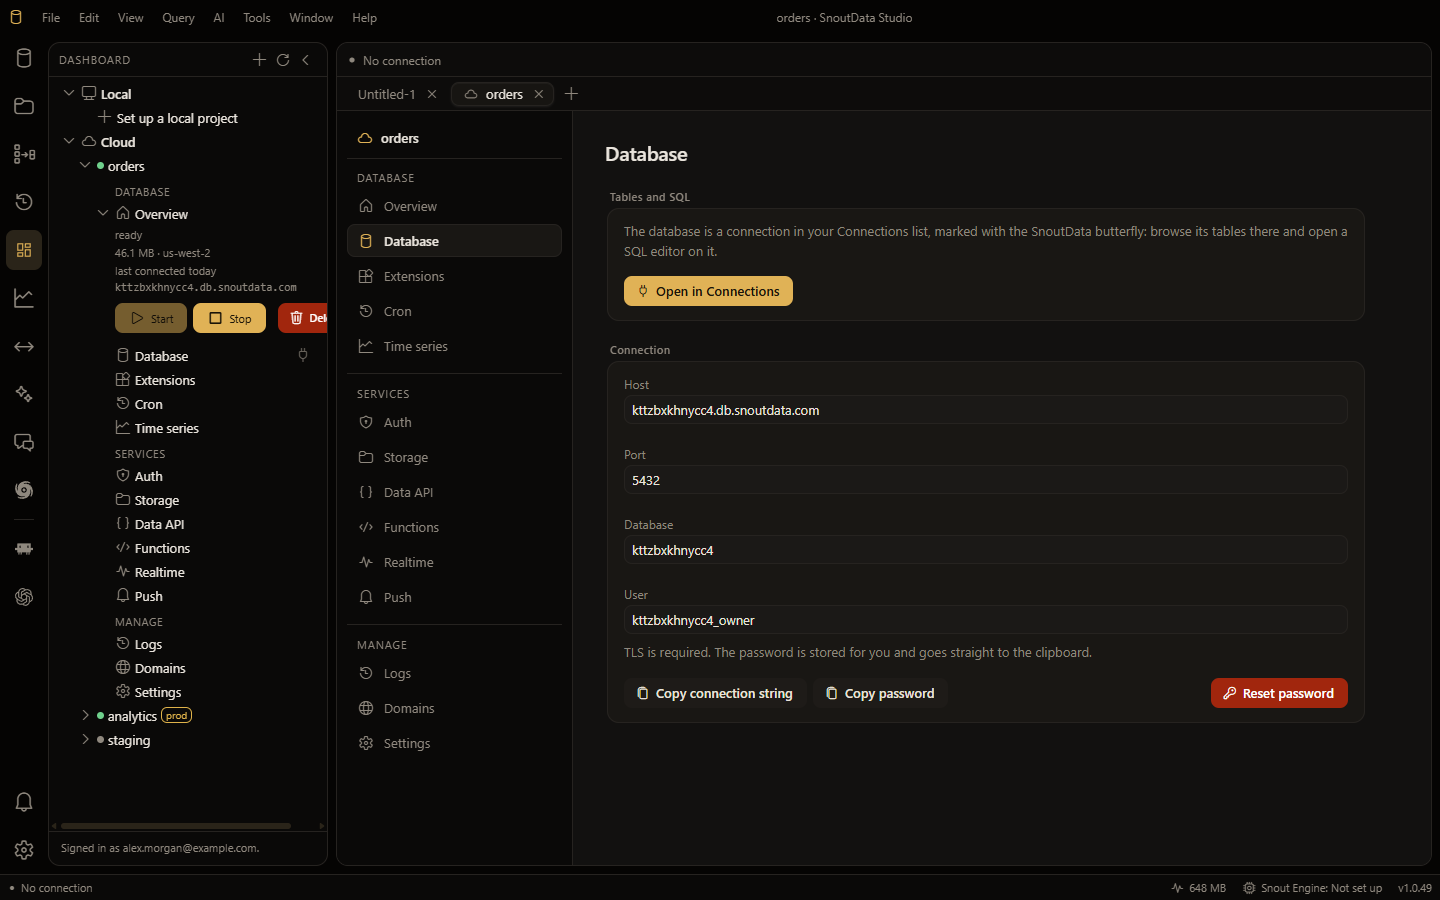Add a new dashboard item with plus icon
Viewport: 1440px width, 900px height.
(x=259, y=60)
